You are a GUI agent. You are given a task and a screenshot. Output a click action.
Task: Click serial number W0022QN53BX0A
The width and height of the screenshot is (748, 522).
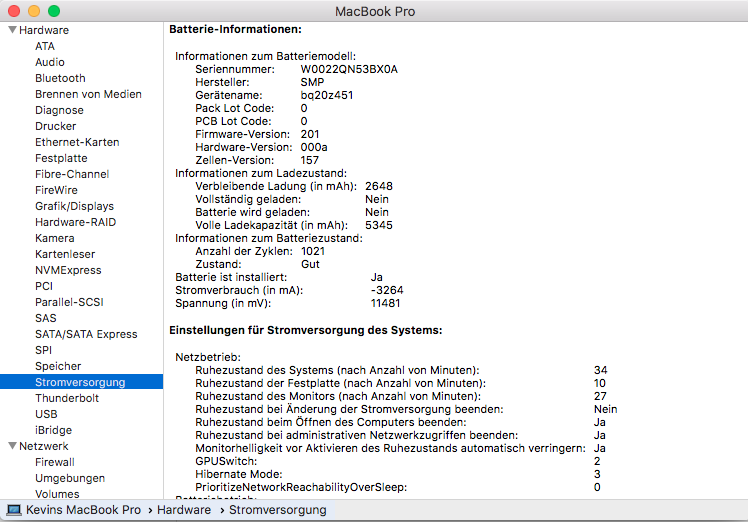tap(349, 69)
